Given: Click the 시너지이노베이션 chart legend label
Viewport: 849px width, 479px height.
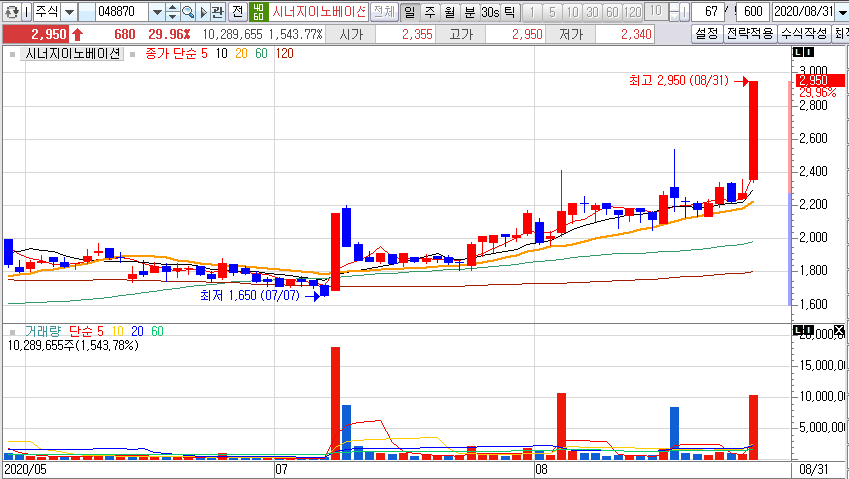Looking at the screenshot, I should click(x=73, y=54).
